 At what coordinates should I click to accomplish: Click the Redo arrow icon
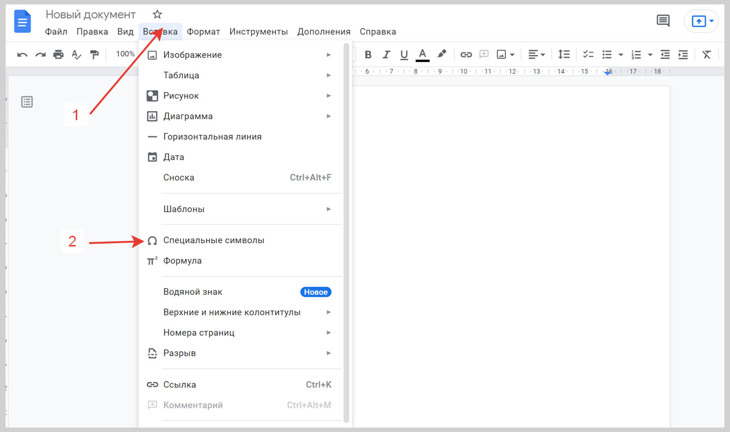click(41, 55)
